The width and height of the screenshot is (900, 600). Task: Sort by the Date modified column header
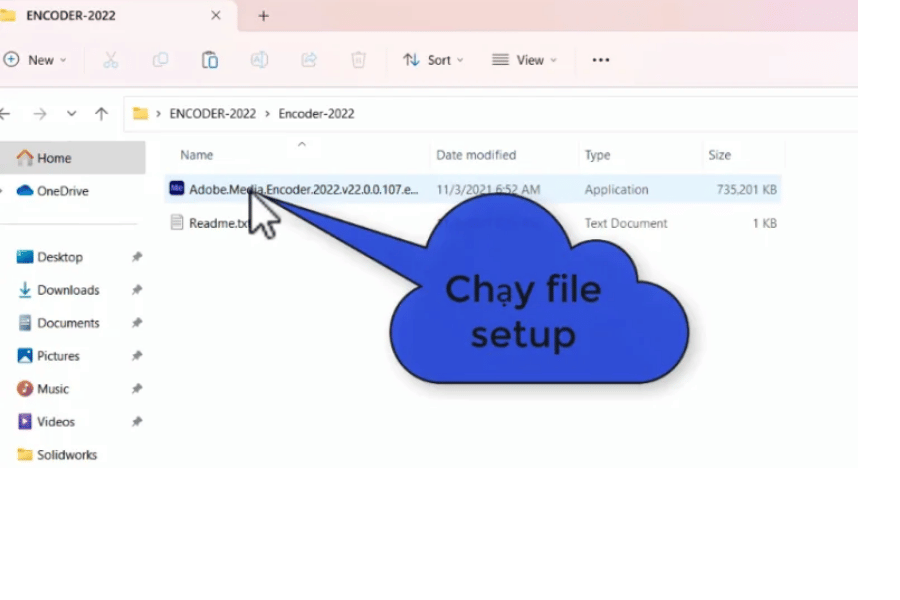tap(476, 155)
